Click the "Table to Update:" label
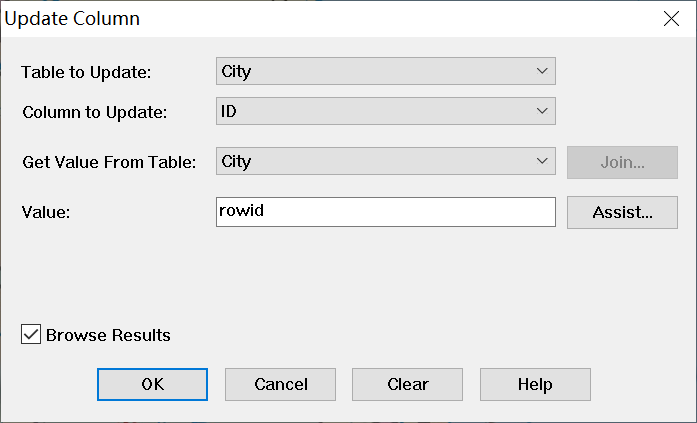 85,72
